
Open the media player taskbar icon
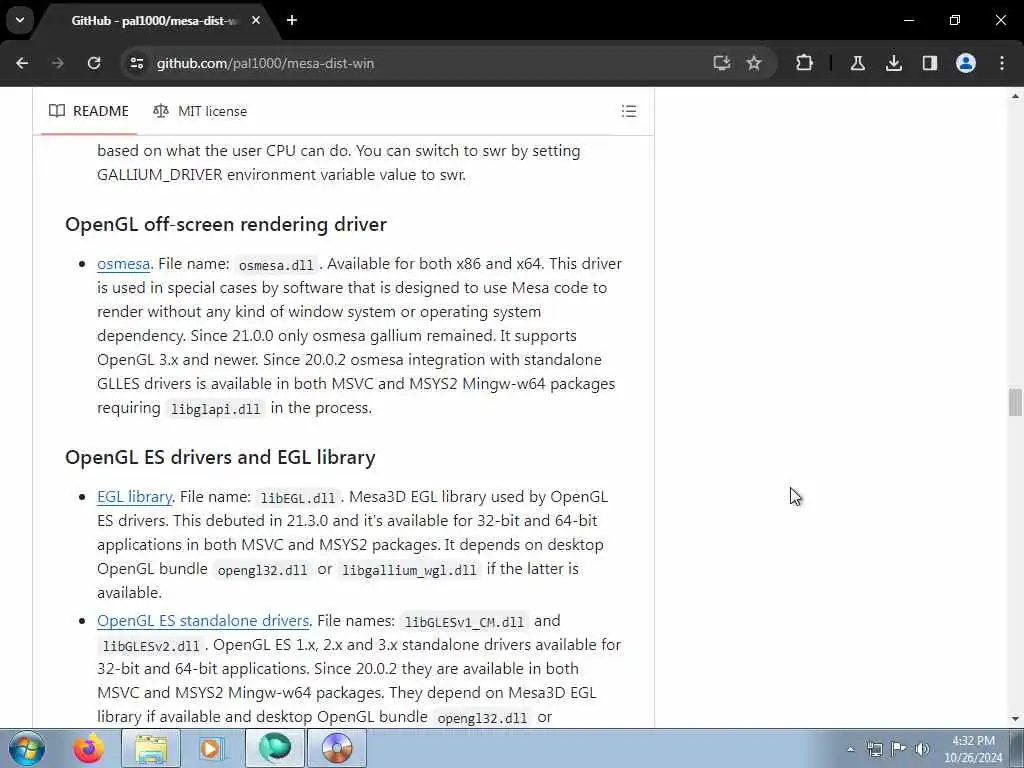click(210, 748)
